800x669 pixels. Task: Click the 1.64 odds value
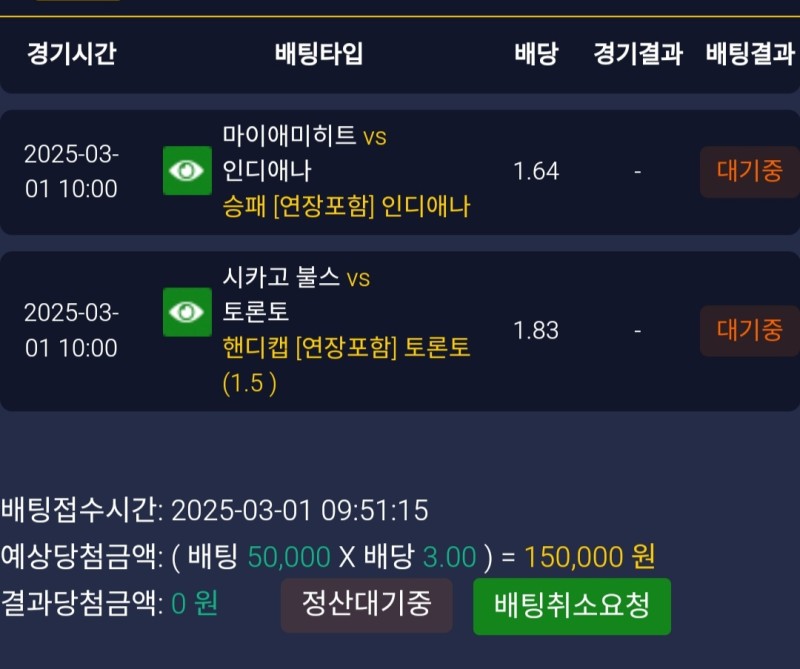536,171
